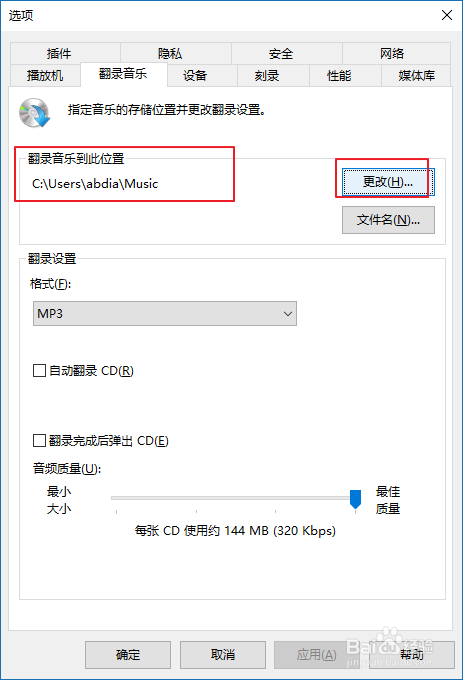The image size is (463, 680).
Task: Click the 取消 button
Action: coord(223,655)
